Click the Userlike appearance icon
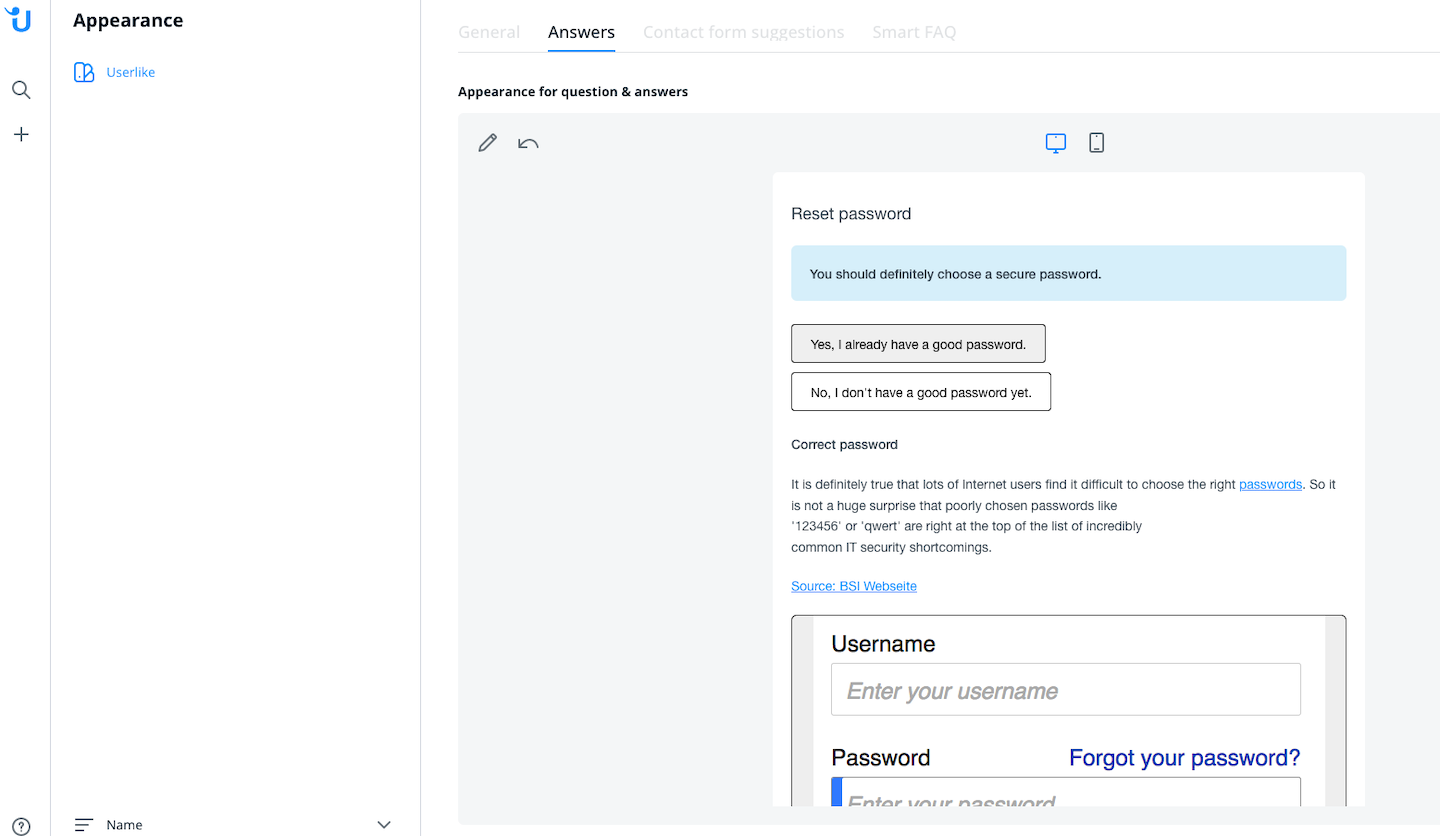 click(84, 72)
